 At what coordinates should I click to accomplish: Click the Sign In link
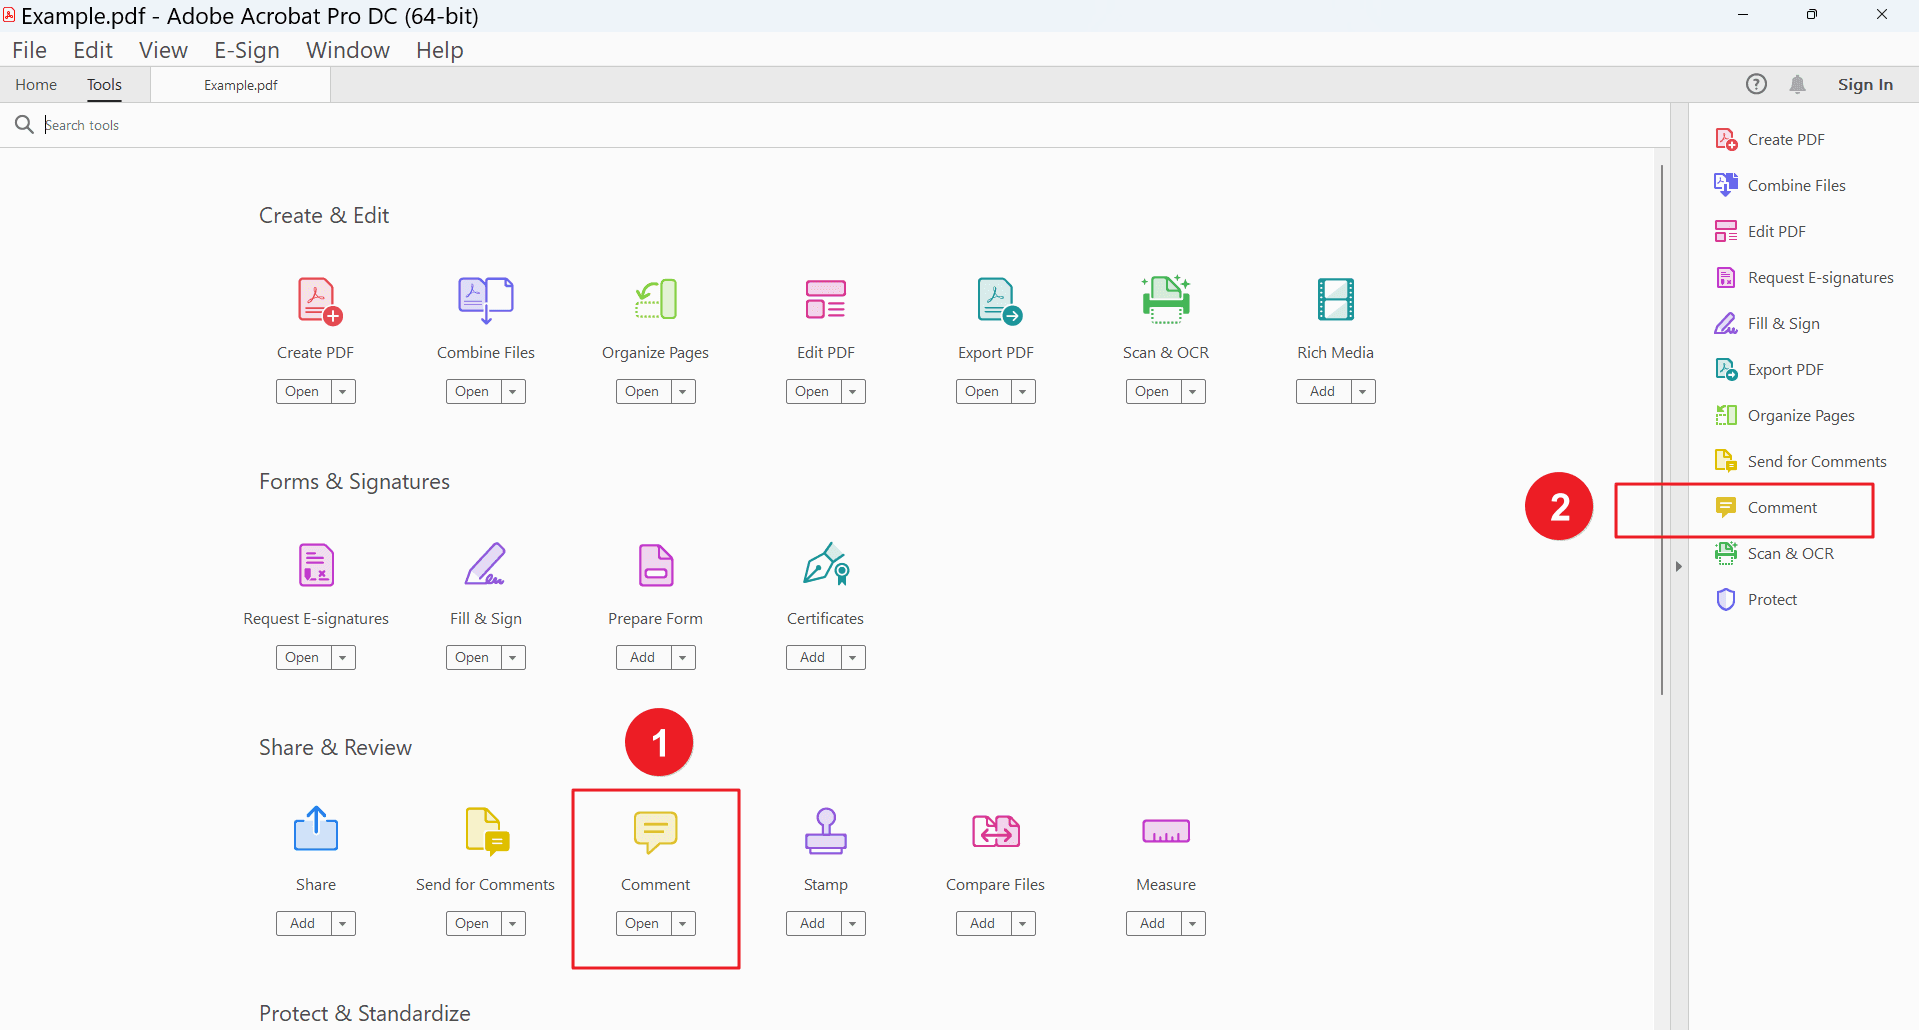tap(1865, 84)
